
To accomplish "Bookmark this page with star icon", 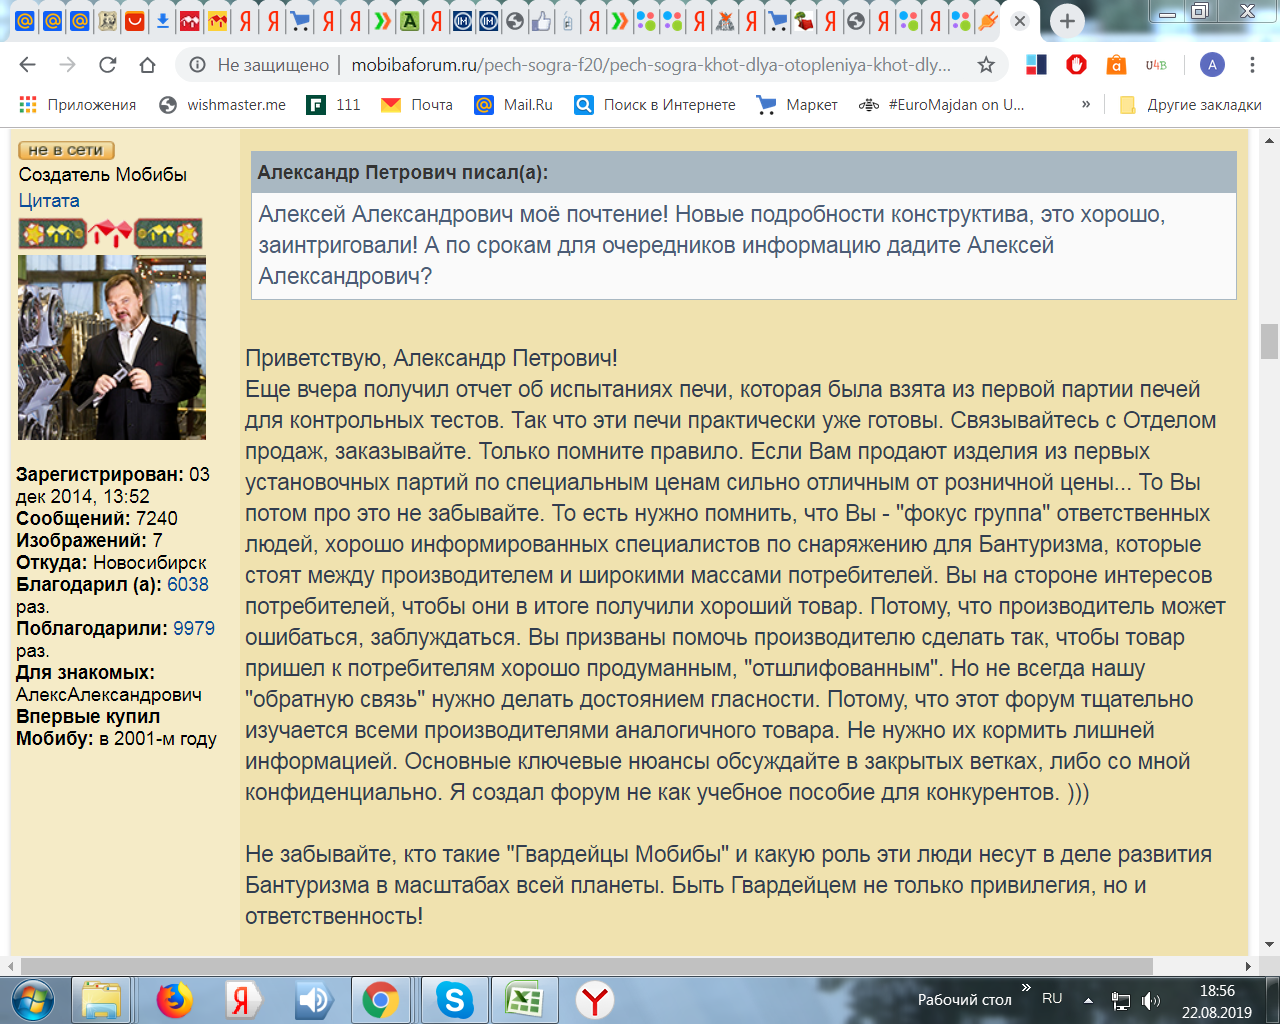I will point(986,65).
